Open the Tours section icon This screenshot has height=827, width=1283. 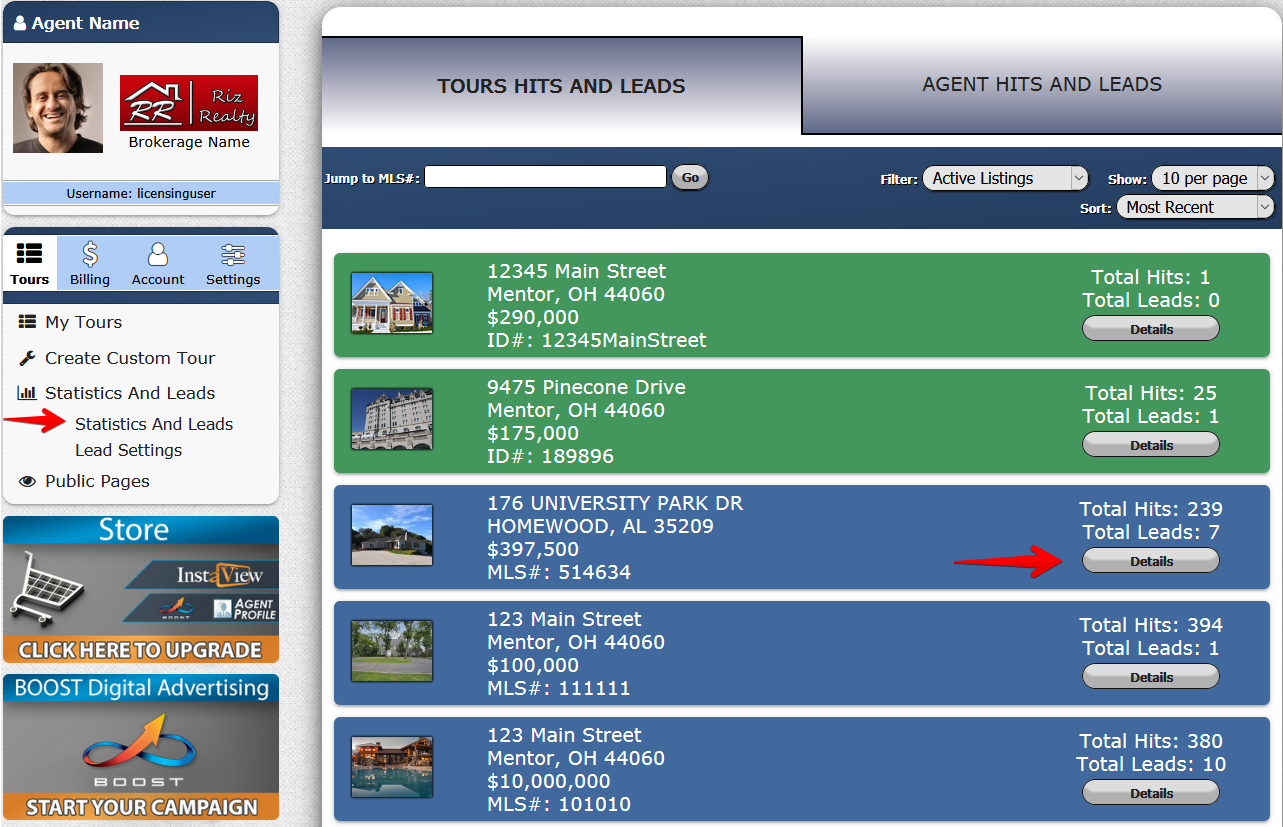pos(30,255)
